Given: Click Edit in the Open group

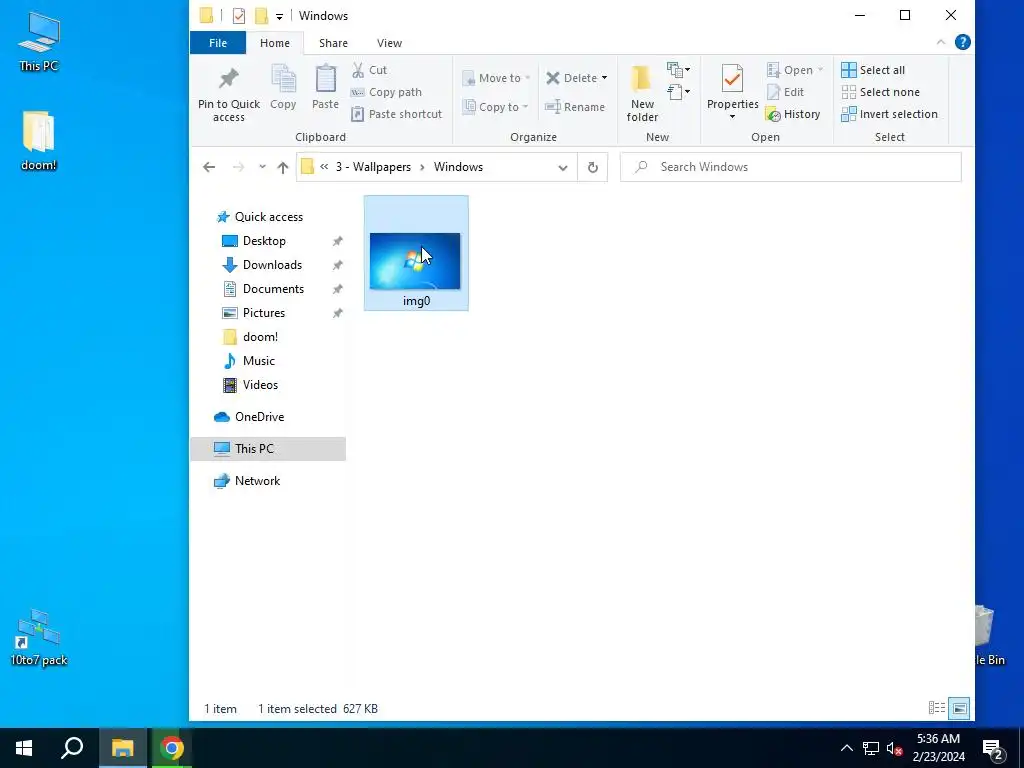Looking at the screenshot, I should point(786,92).
